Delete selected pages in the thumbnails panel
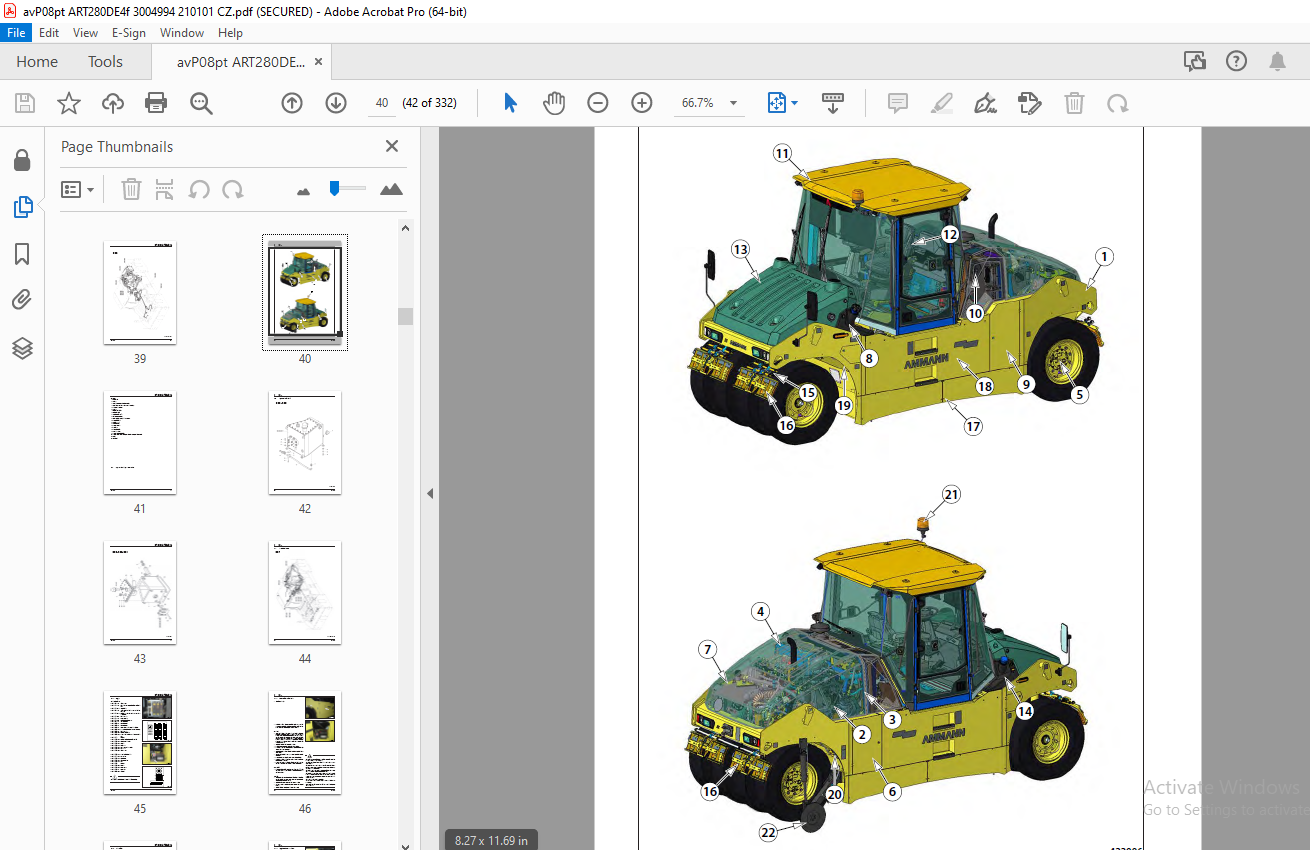 pyautogui.click(x=131, y=189)
